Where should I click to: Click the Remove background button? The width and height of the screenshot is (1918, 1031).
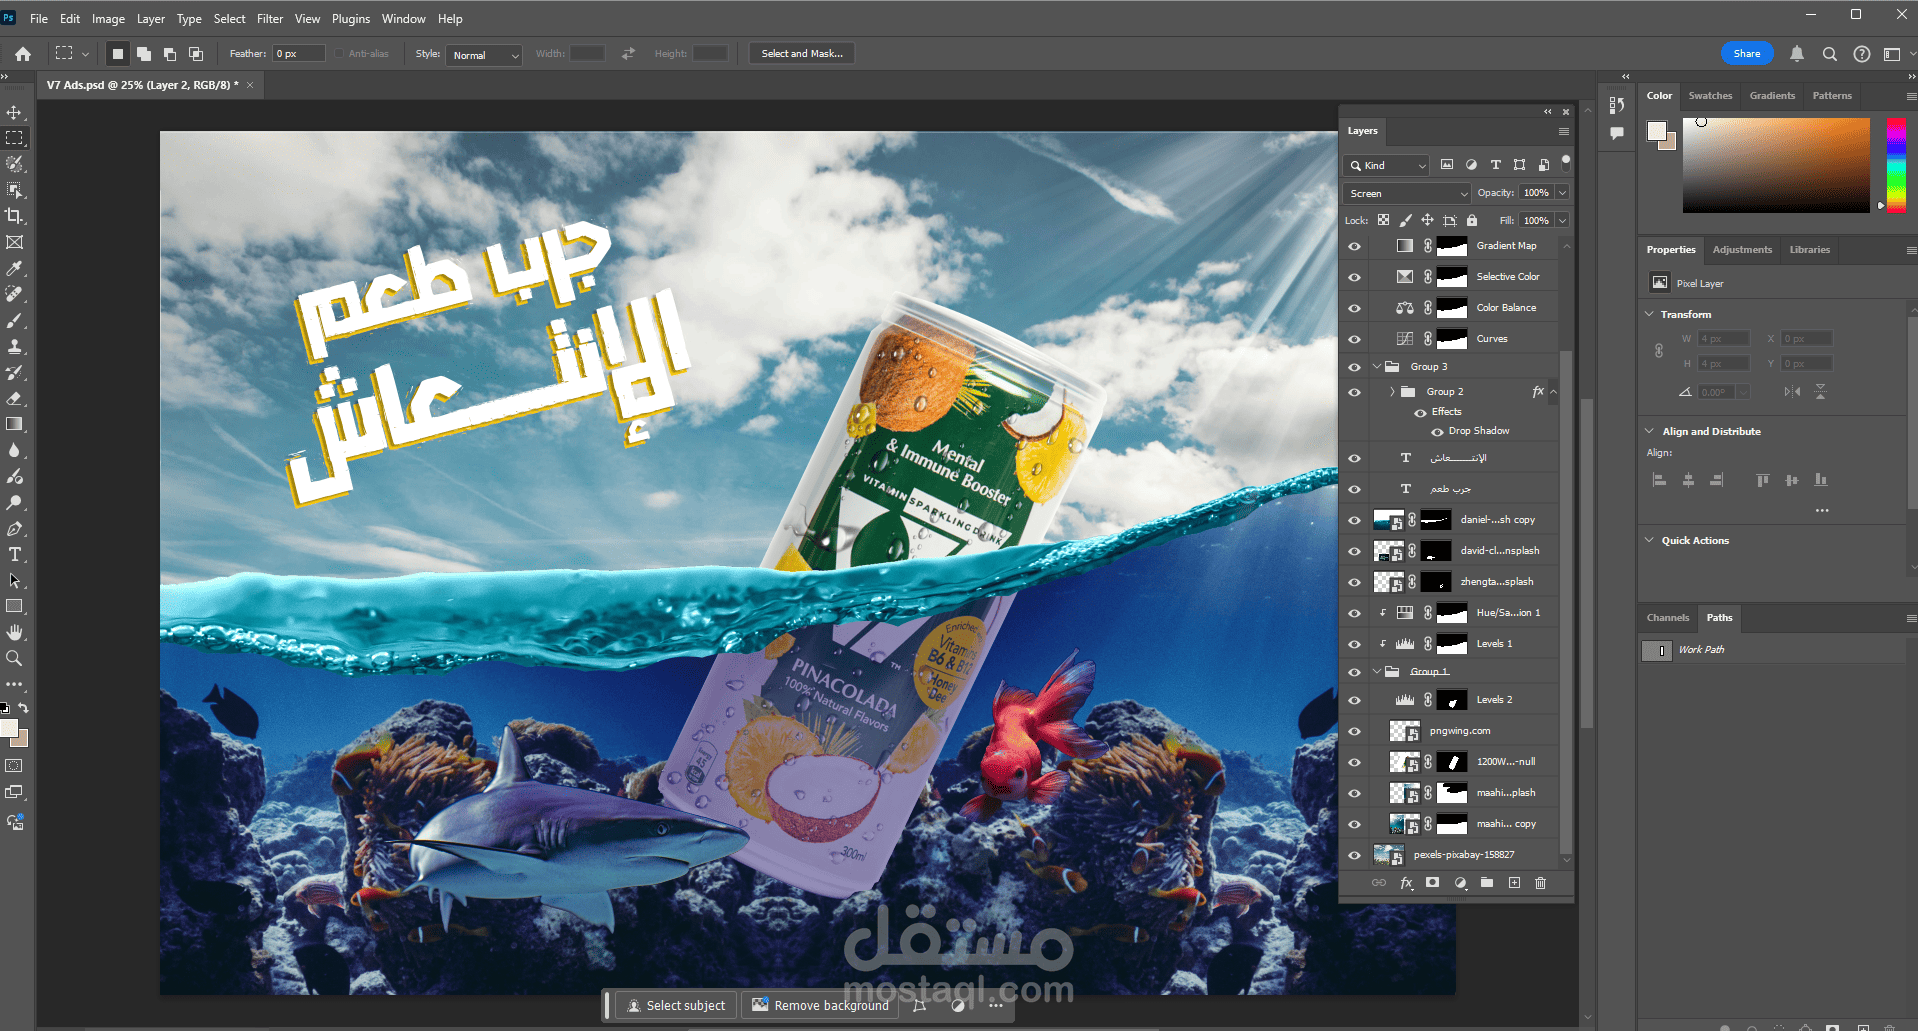(820, 1005)
